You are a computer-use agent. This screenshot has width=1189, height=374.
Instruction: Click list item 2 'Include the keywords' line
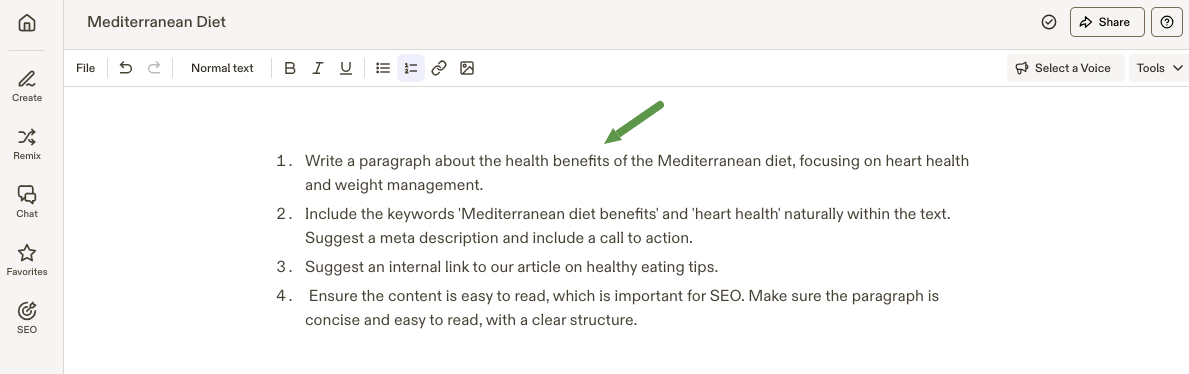(628, 214)
